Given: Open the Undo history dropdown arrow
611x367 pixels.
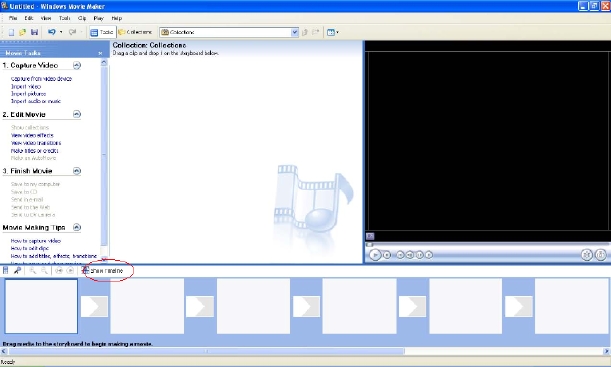Looking at the screenshot, I should click(x=61, y=32).
